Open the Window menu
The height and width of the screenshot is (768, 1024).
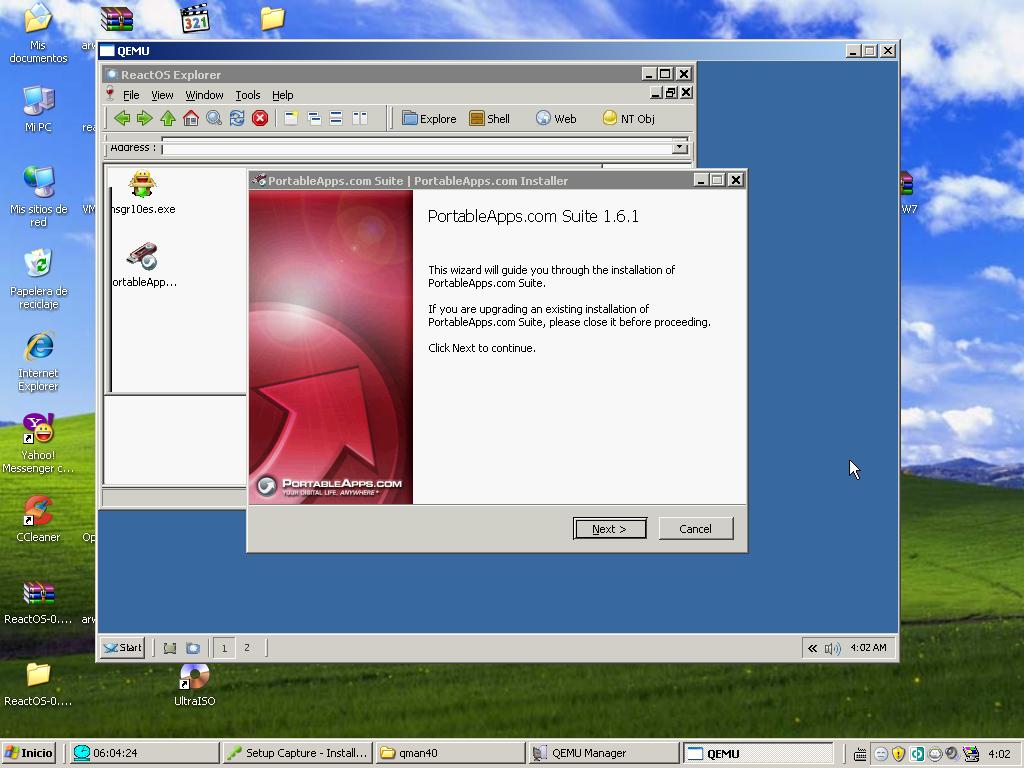click(204, 95)
